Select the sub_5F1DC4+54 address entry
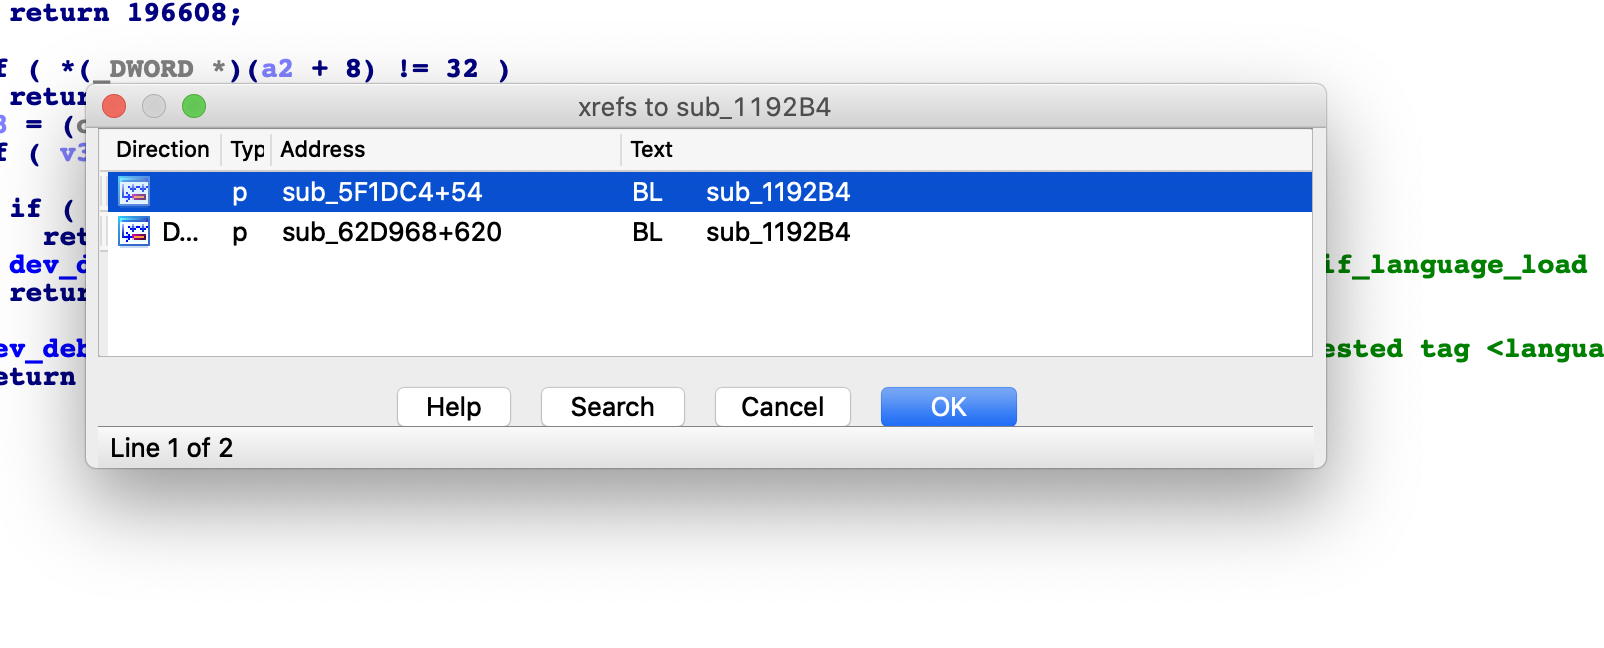 coord(382,192)
